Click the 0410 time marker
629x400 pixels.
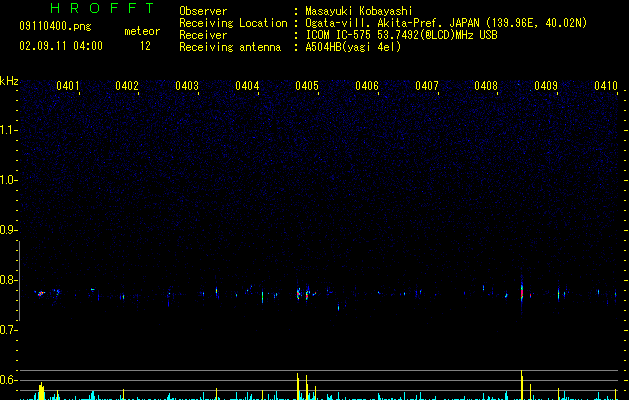tap(606, 86)
